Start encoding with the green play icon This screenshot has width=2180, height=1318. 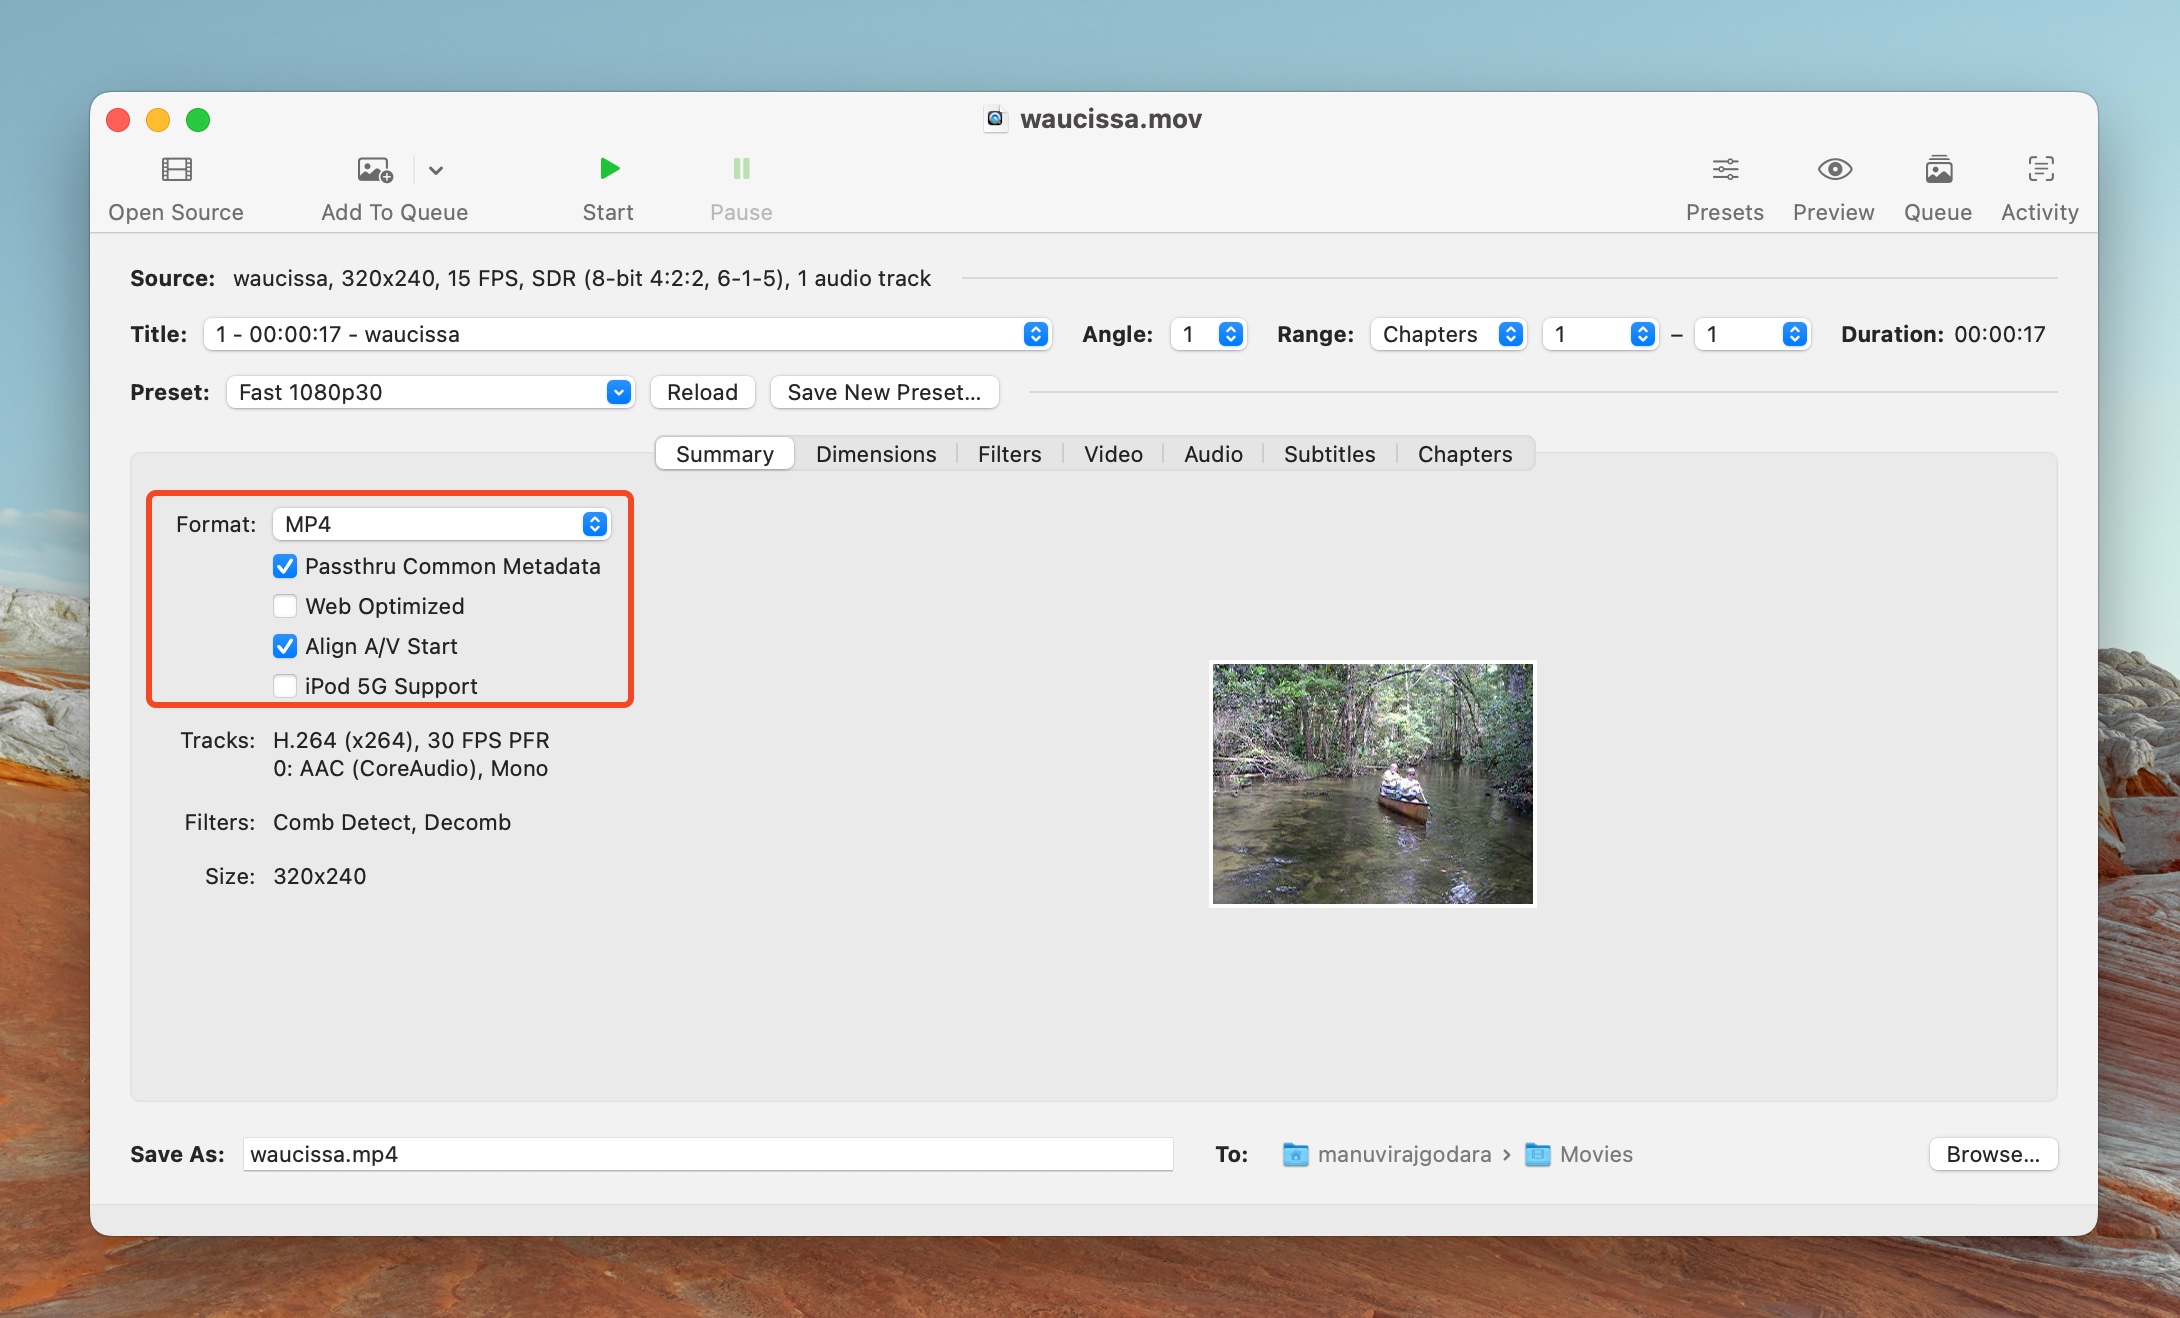607,168
